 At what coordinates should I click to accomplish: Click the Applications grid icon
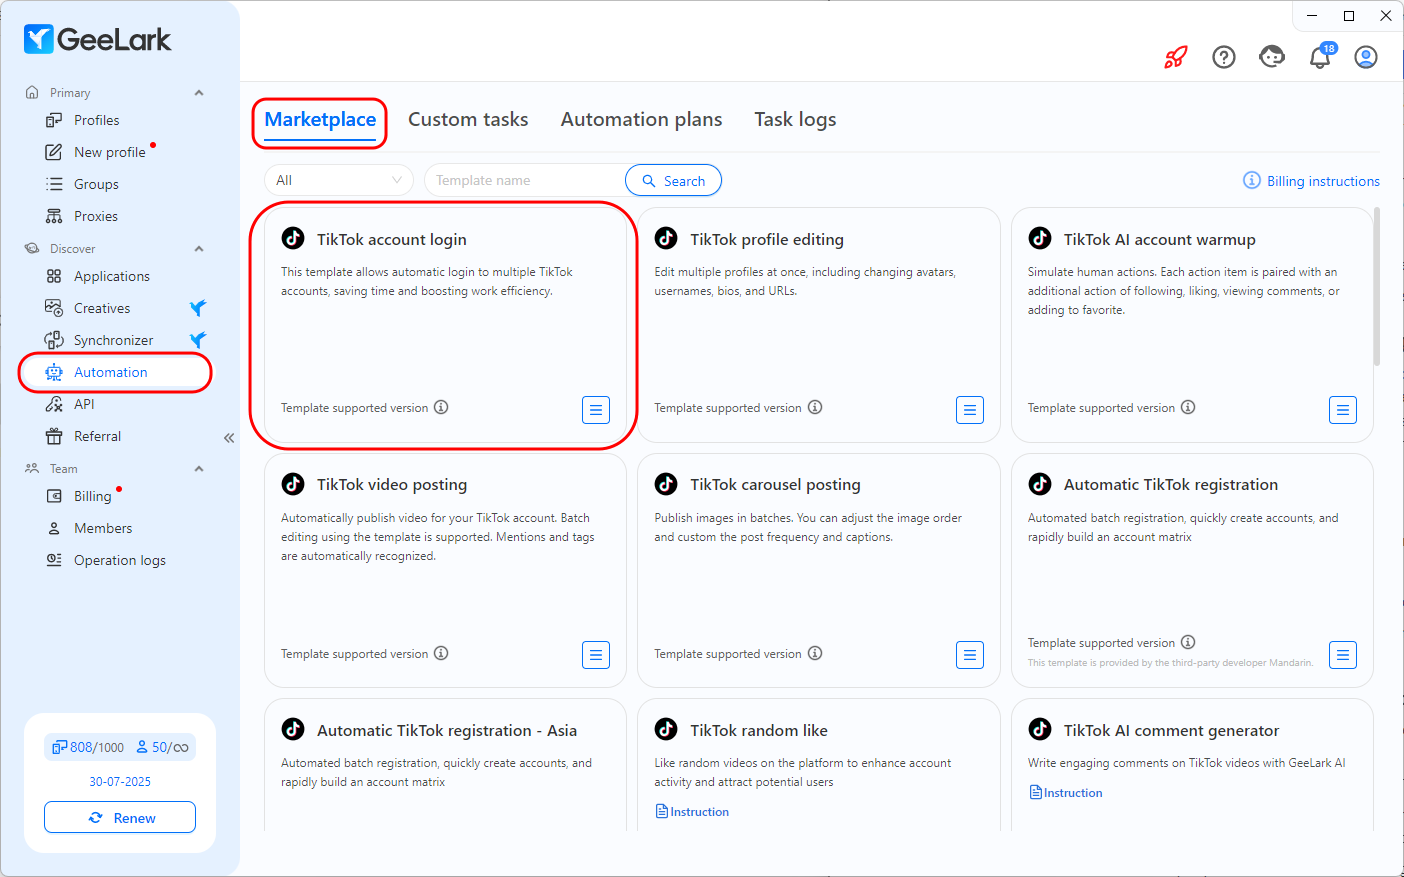pyautogui.click(x=54, y=276)
